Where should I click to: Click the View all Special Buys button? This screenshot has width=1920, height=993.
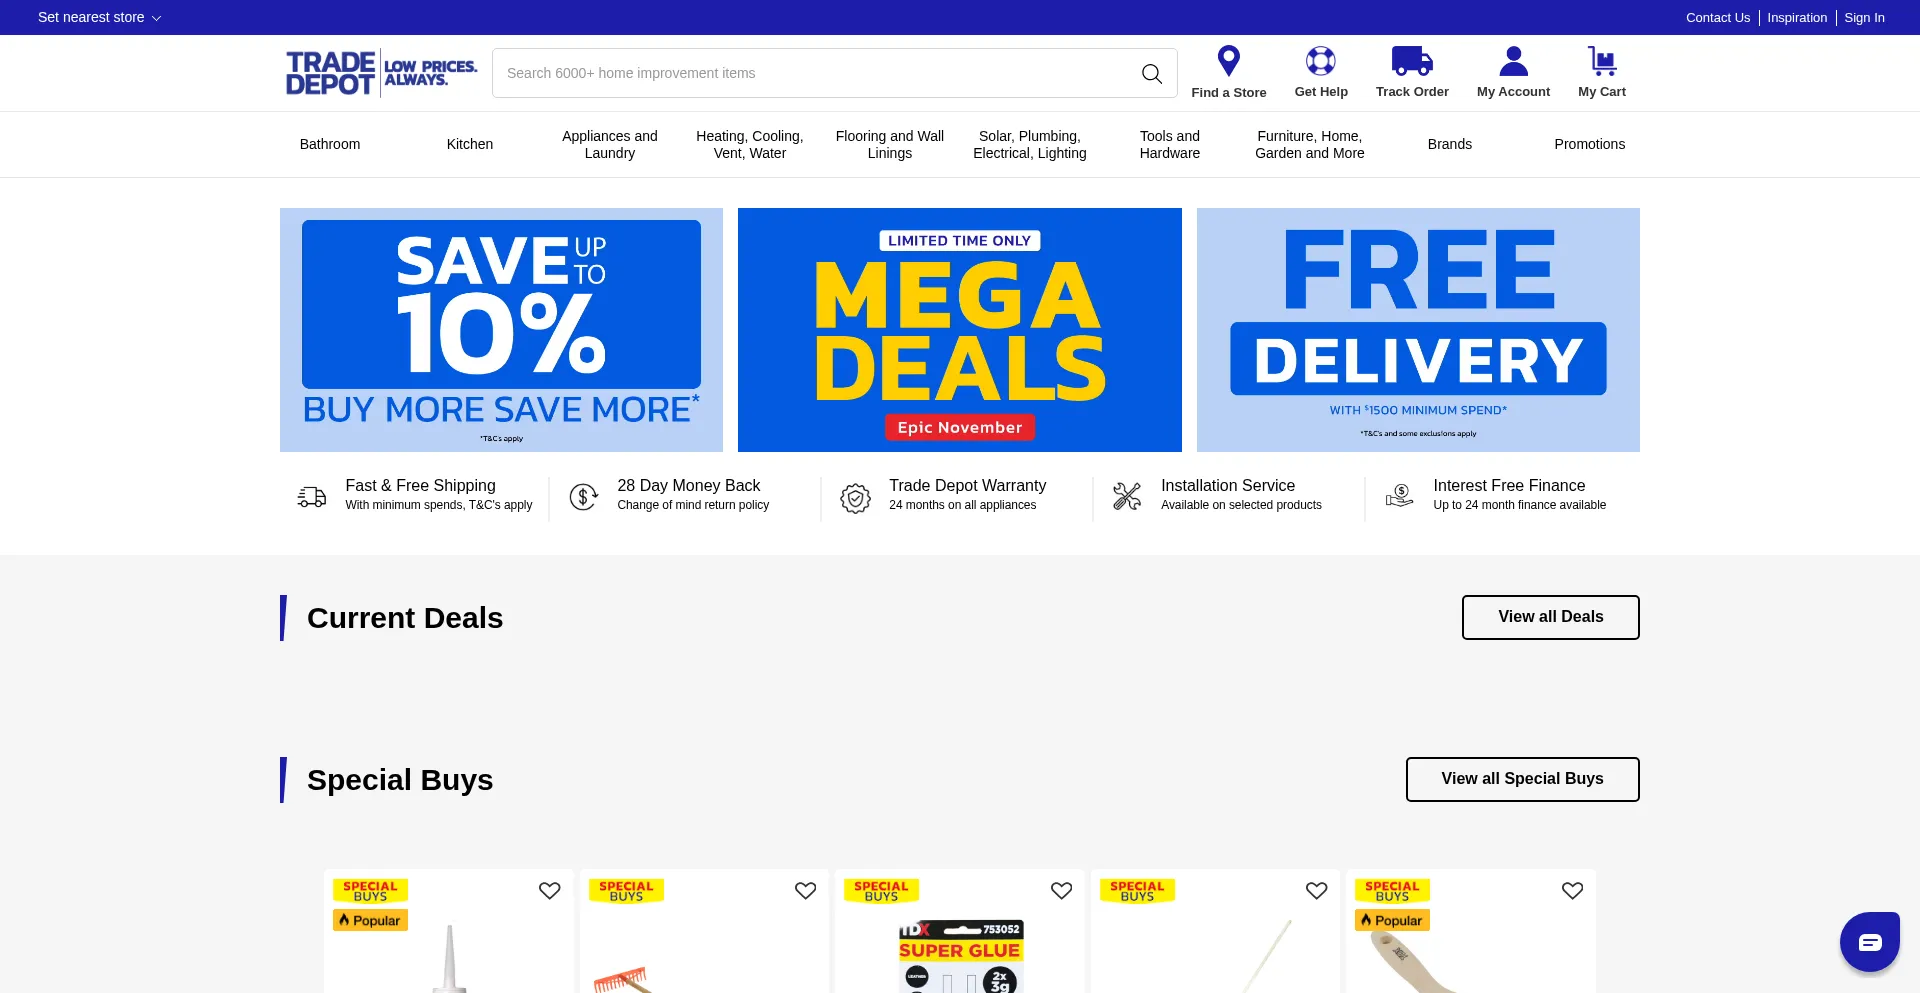[x=1523, y=779]
